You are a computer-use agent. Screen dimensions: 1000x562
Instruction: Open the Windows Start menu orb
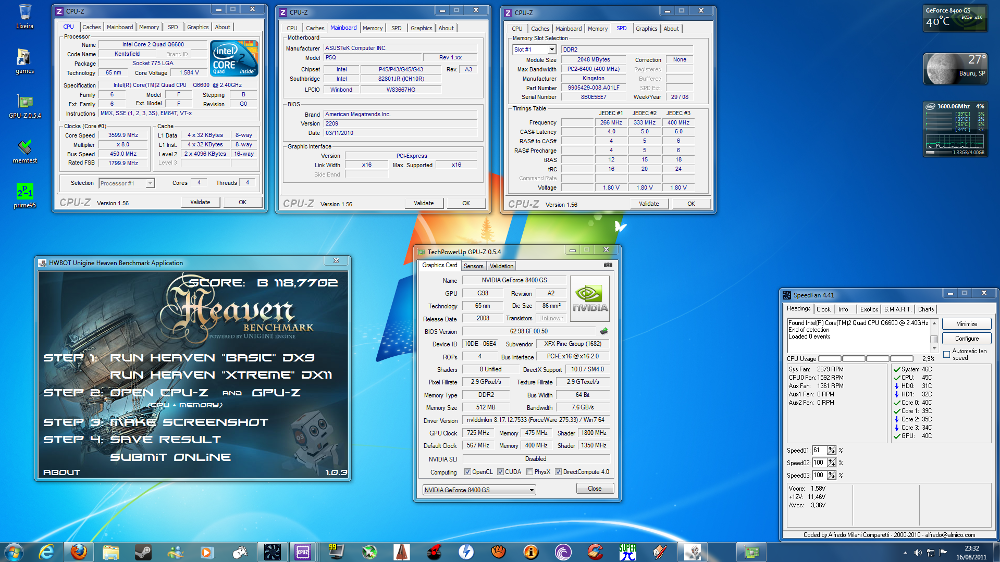pos(14,551)
